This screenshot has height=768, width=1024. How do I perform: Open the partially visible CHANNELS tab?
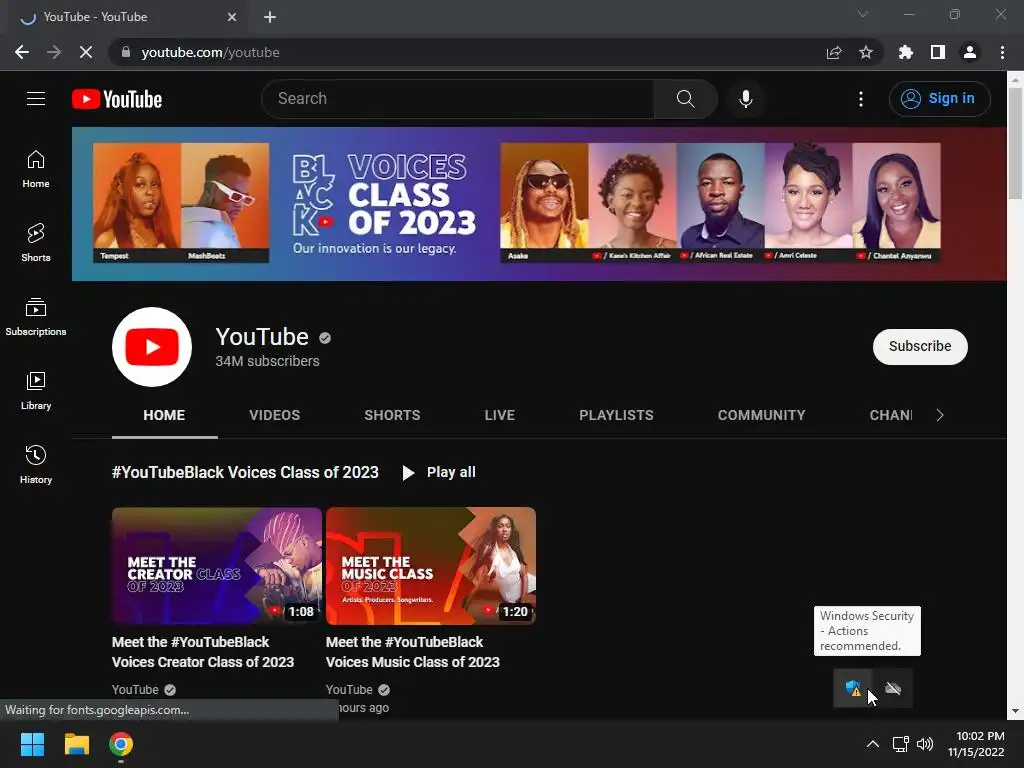click(x=891, y=415)
